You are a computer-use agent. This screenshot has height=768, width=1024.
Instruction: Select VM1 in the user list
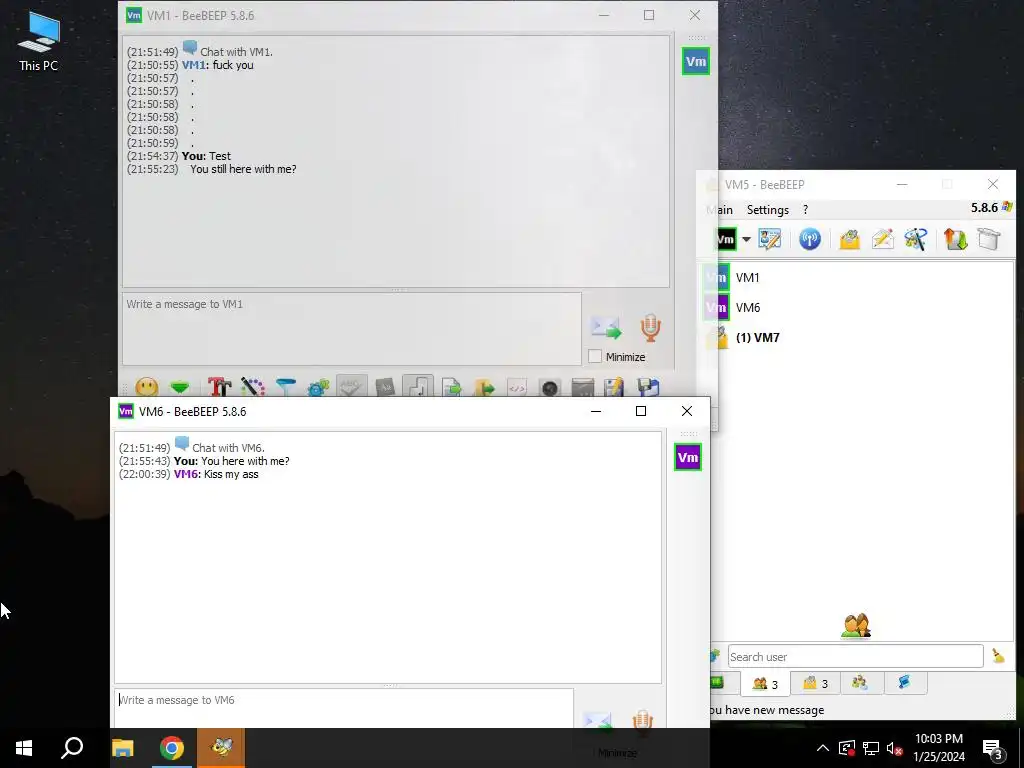pos(858,278)
